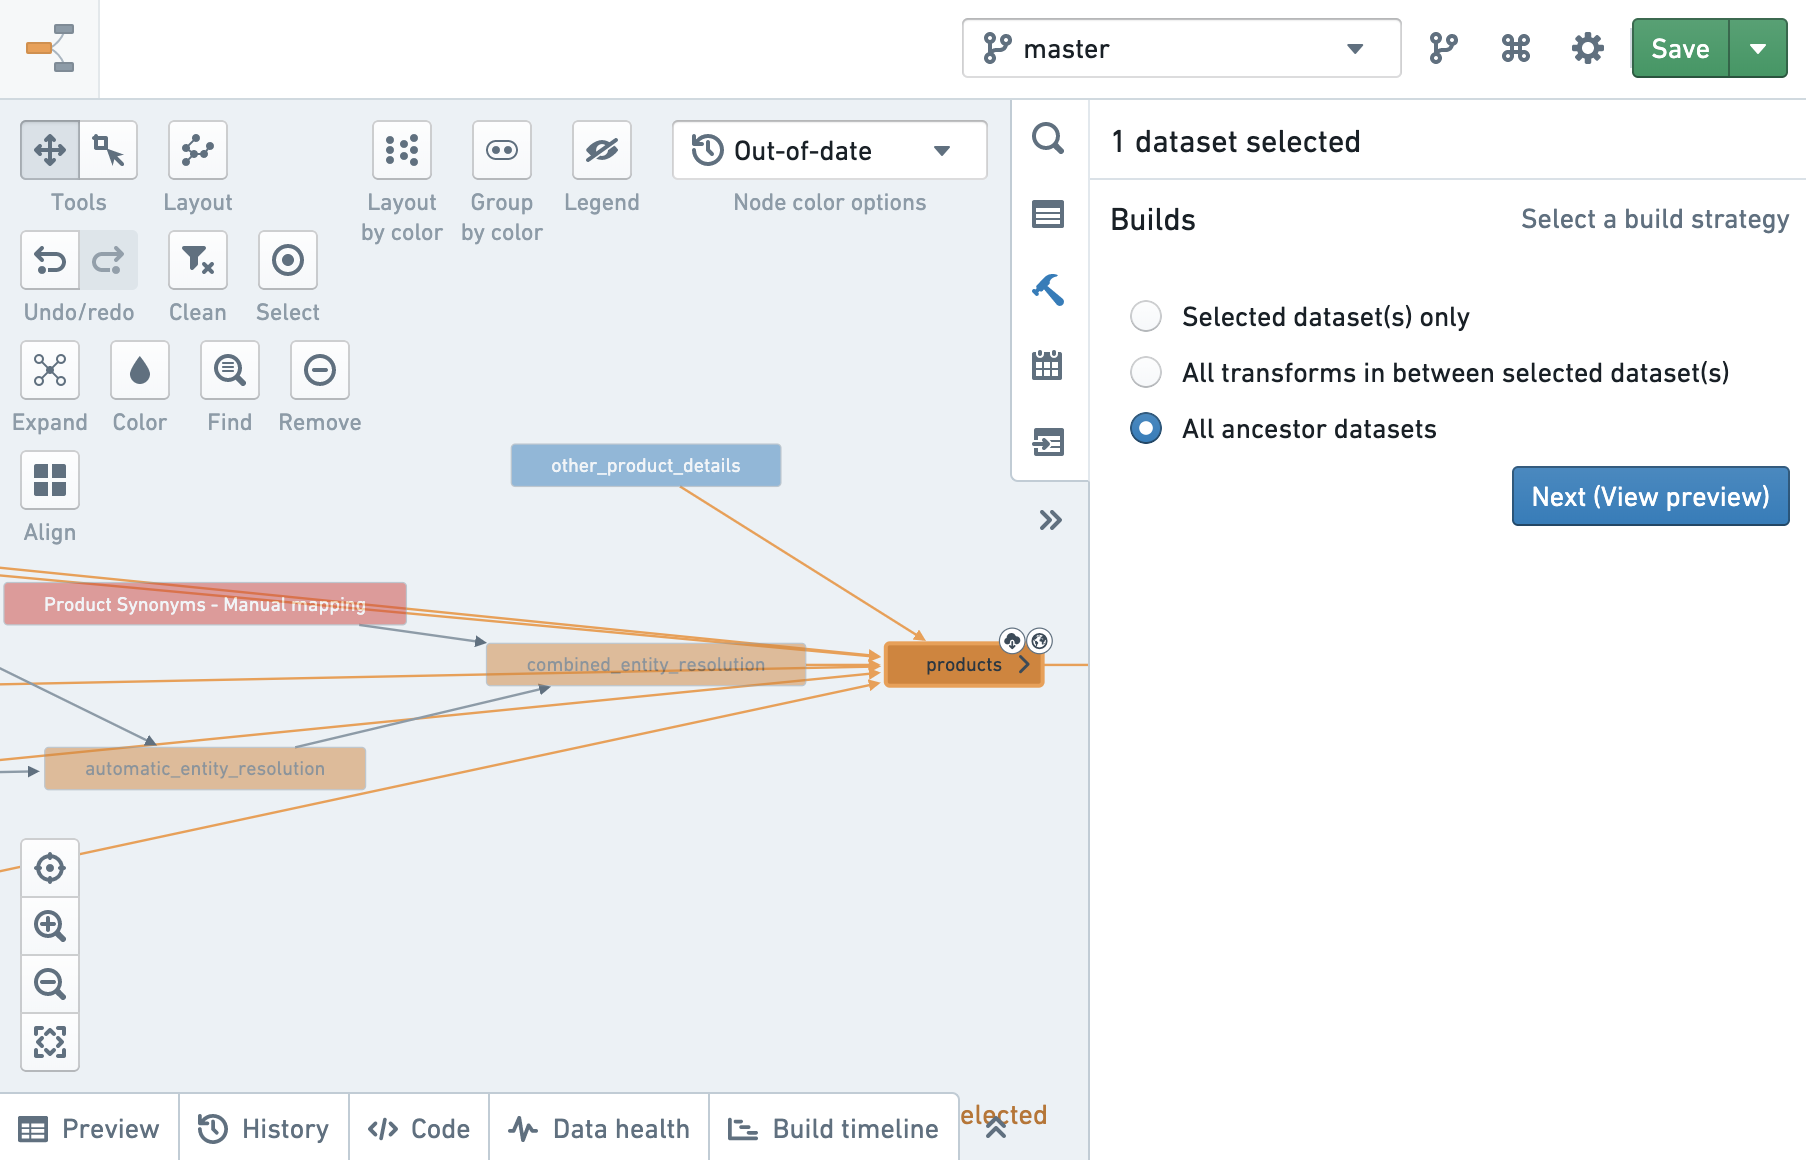The image size is (1806, 1160).
Task: Collapse the right sidebar with double chevron
Action: click(x=1050, y=520)
